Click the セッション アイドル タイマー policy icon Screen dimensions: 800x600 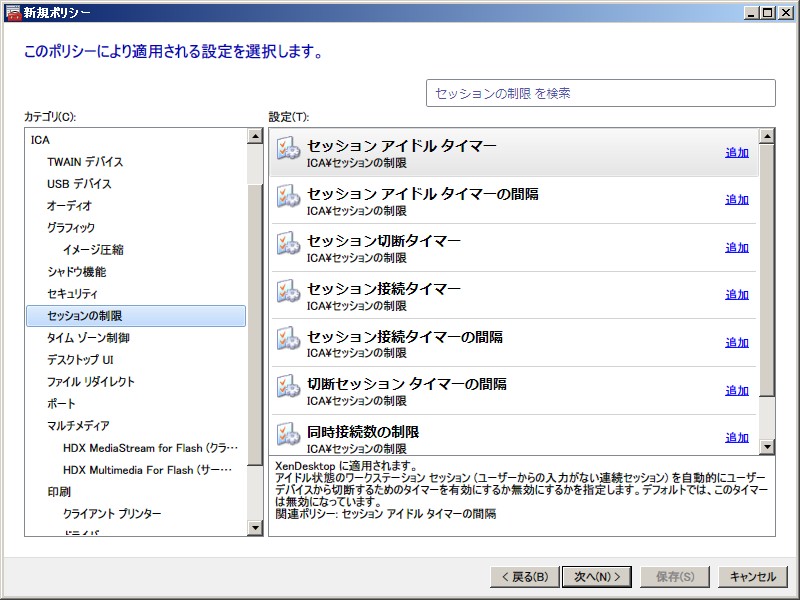(x=288, y=152)
